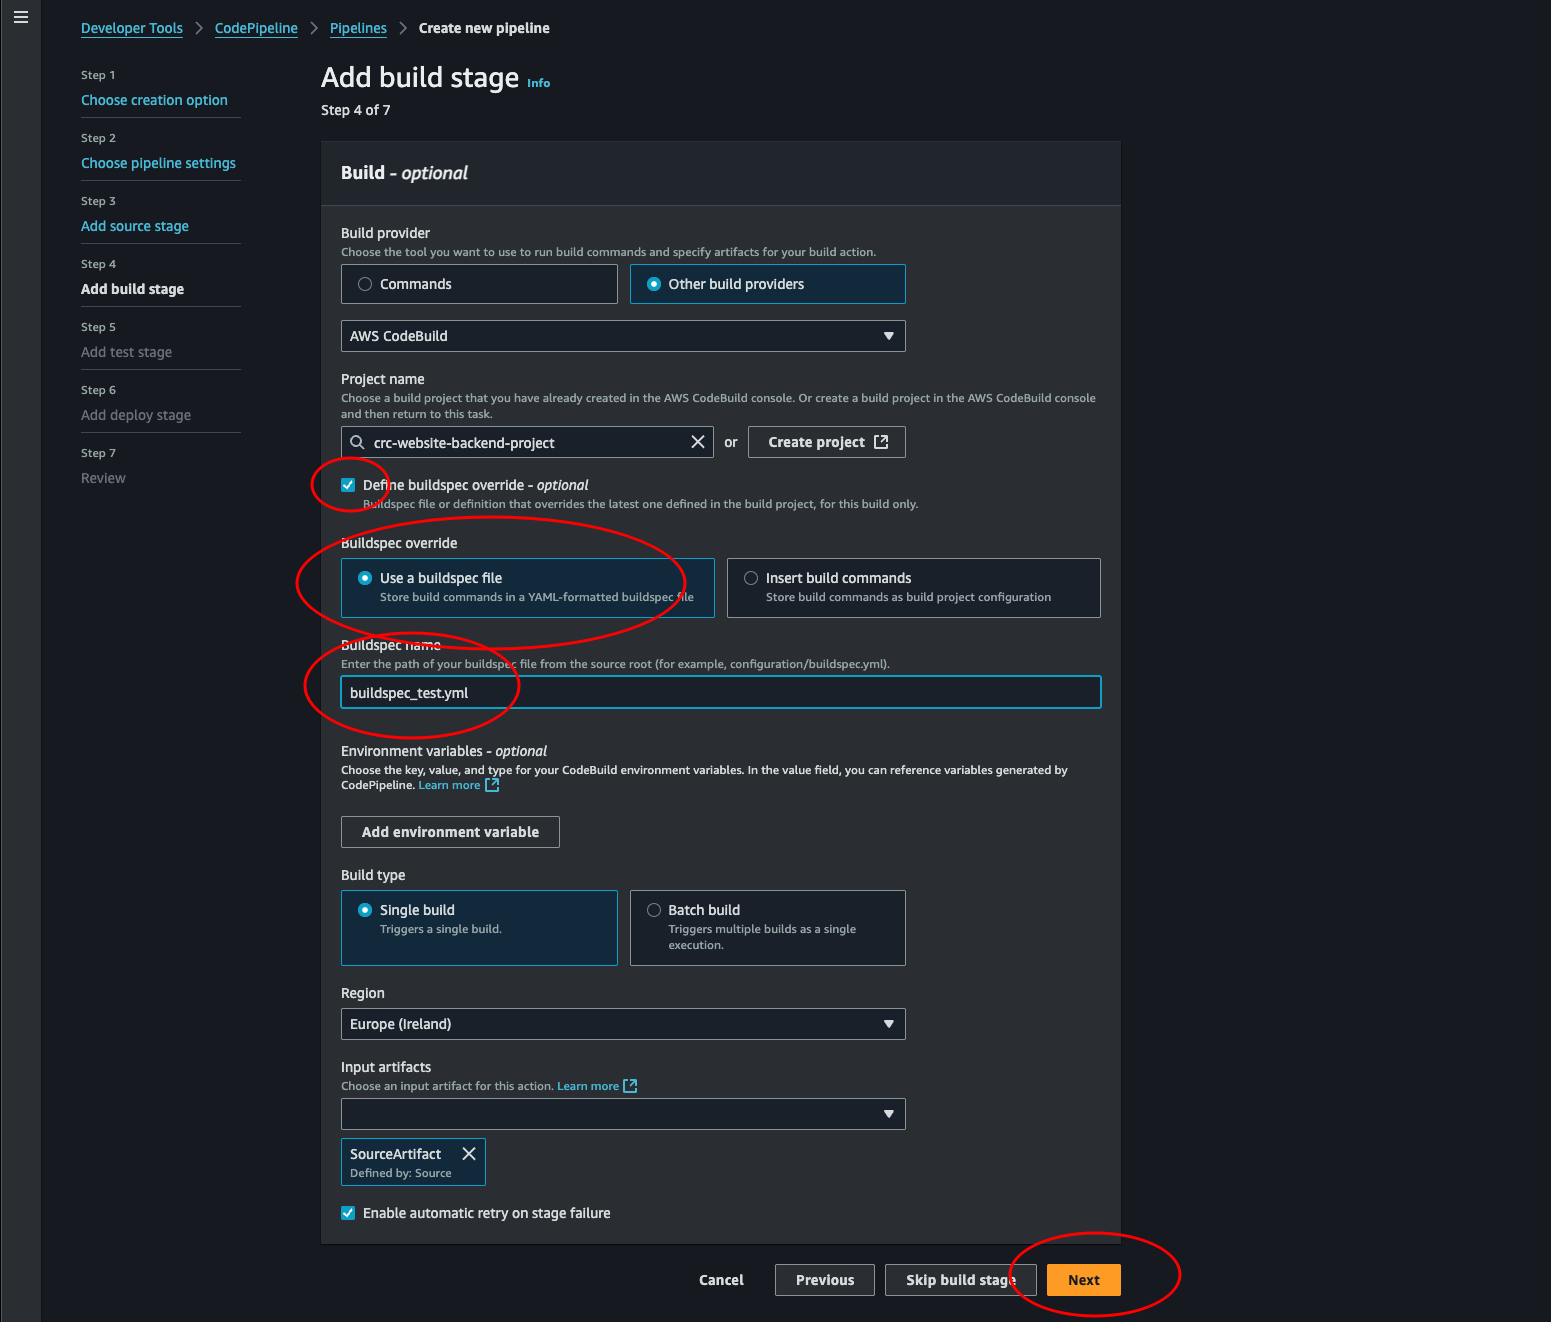Open the Europe (Ireland) region dropdown
Viewport: 1551px width, 1322px height.
pos(622,1024)
